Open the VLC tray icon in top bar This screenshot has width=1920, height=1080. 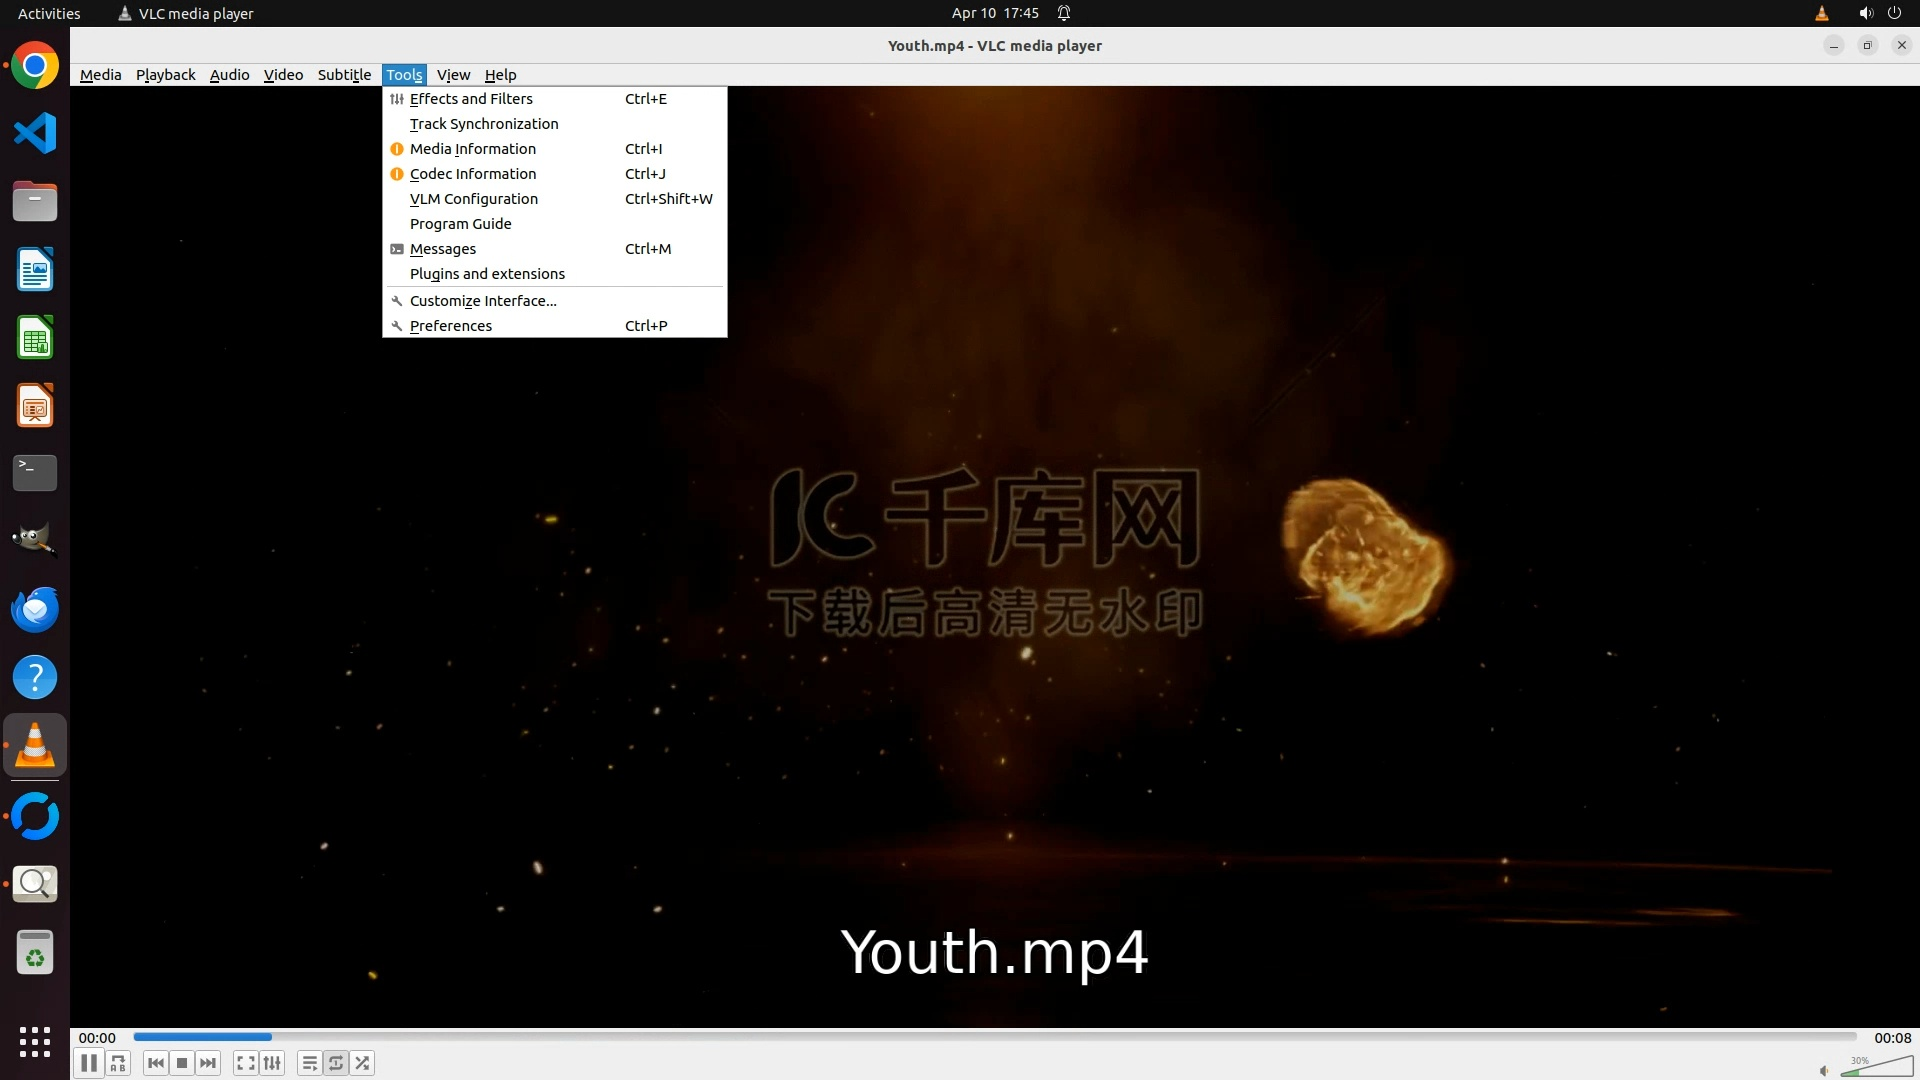coord(1821,13)
